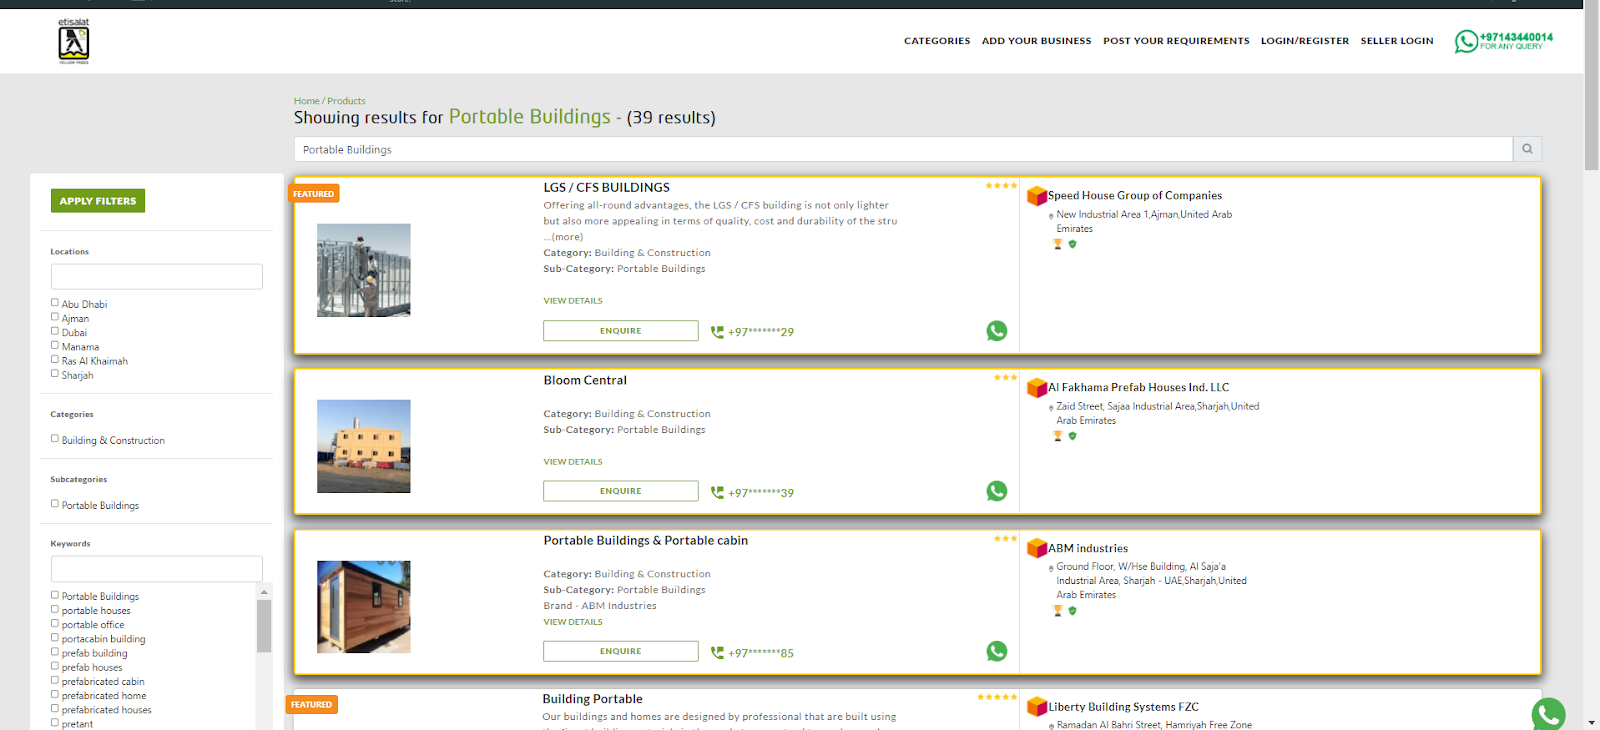The width and height of the screenshot is (1600, 730).
Task: Open LOGIN/REGISTER menu item
Action: pyautogui.click(x=1305, y=41)
